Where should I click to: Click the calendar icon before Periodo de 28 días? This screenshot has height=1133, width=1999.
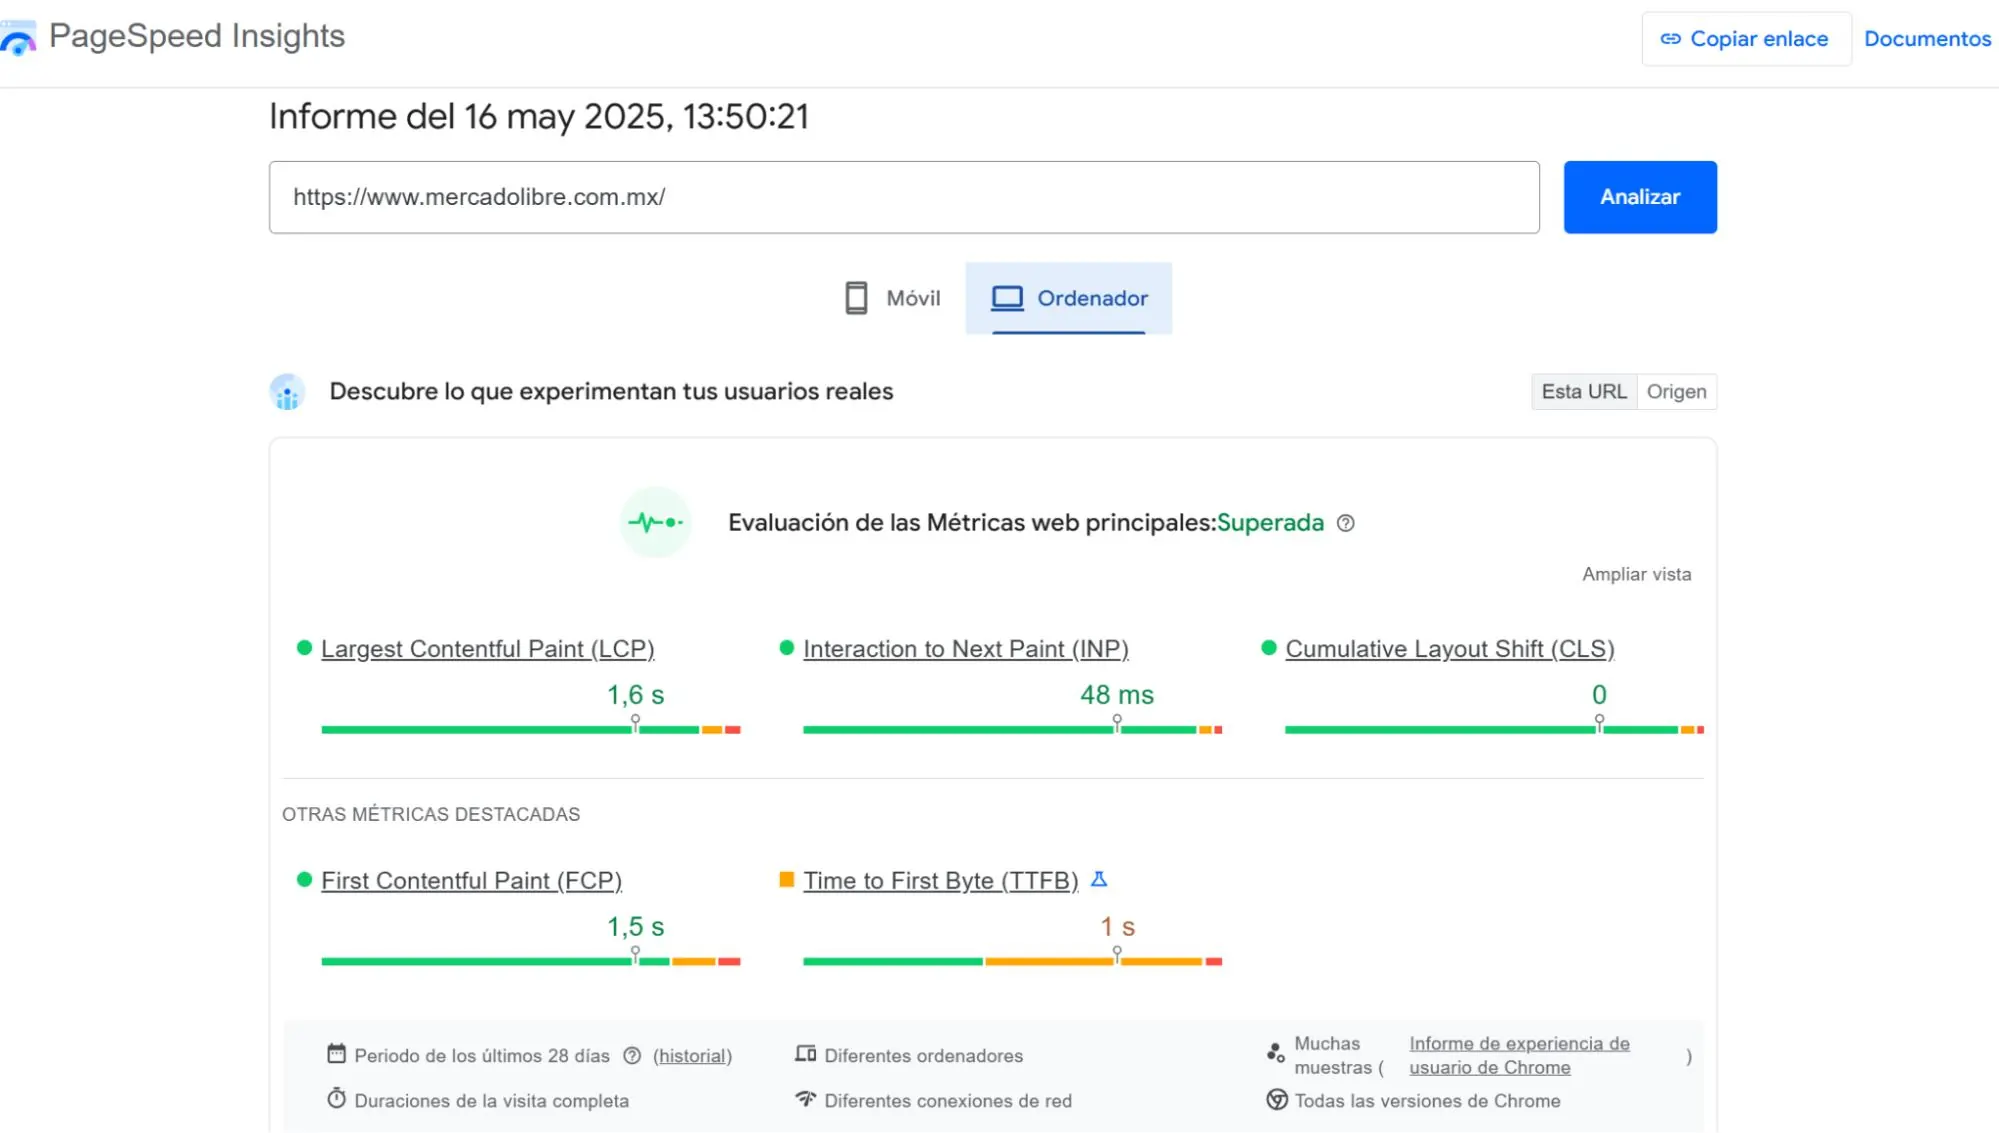click(336, 1053)
